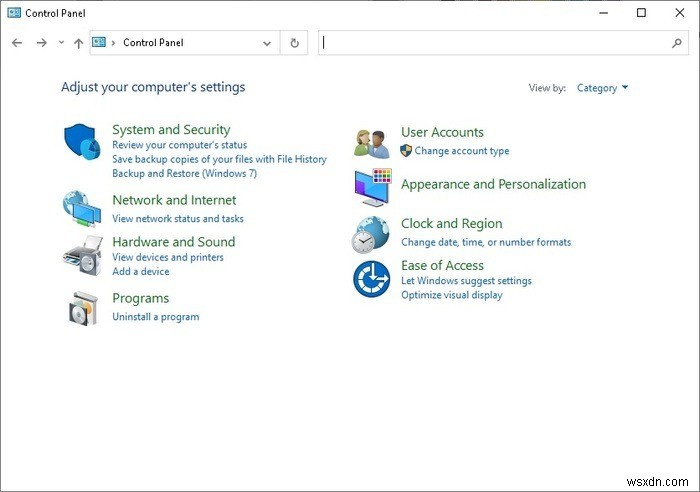This screenshot has height=492, width=700.
Task: Open Network and Internet heading
Action: [x=174, y=200]
